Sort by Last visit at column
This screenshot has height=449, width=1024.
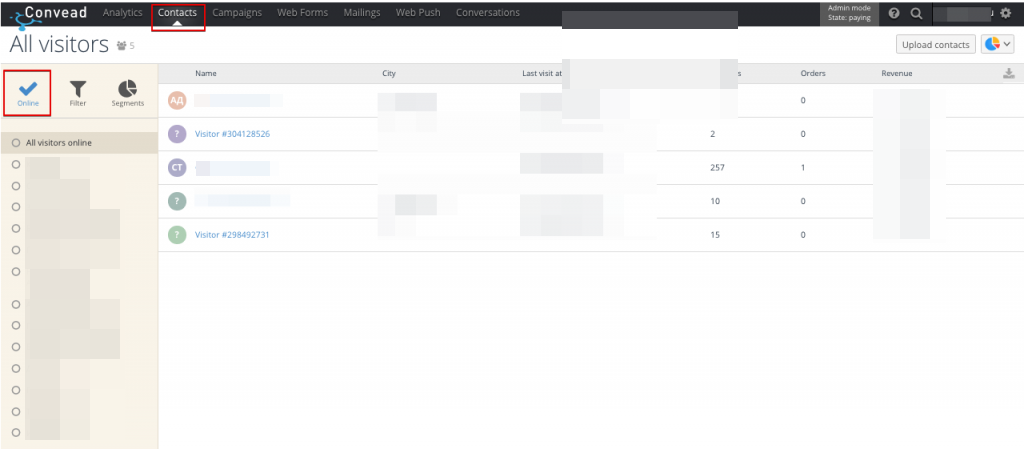[541, 73]
